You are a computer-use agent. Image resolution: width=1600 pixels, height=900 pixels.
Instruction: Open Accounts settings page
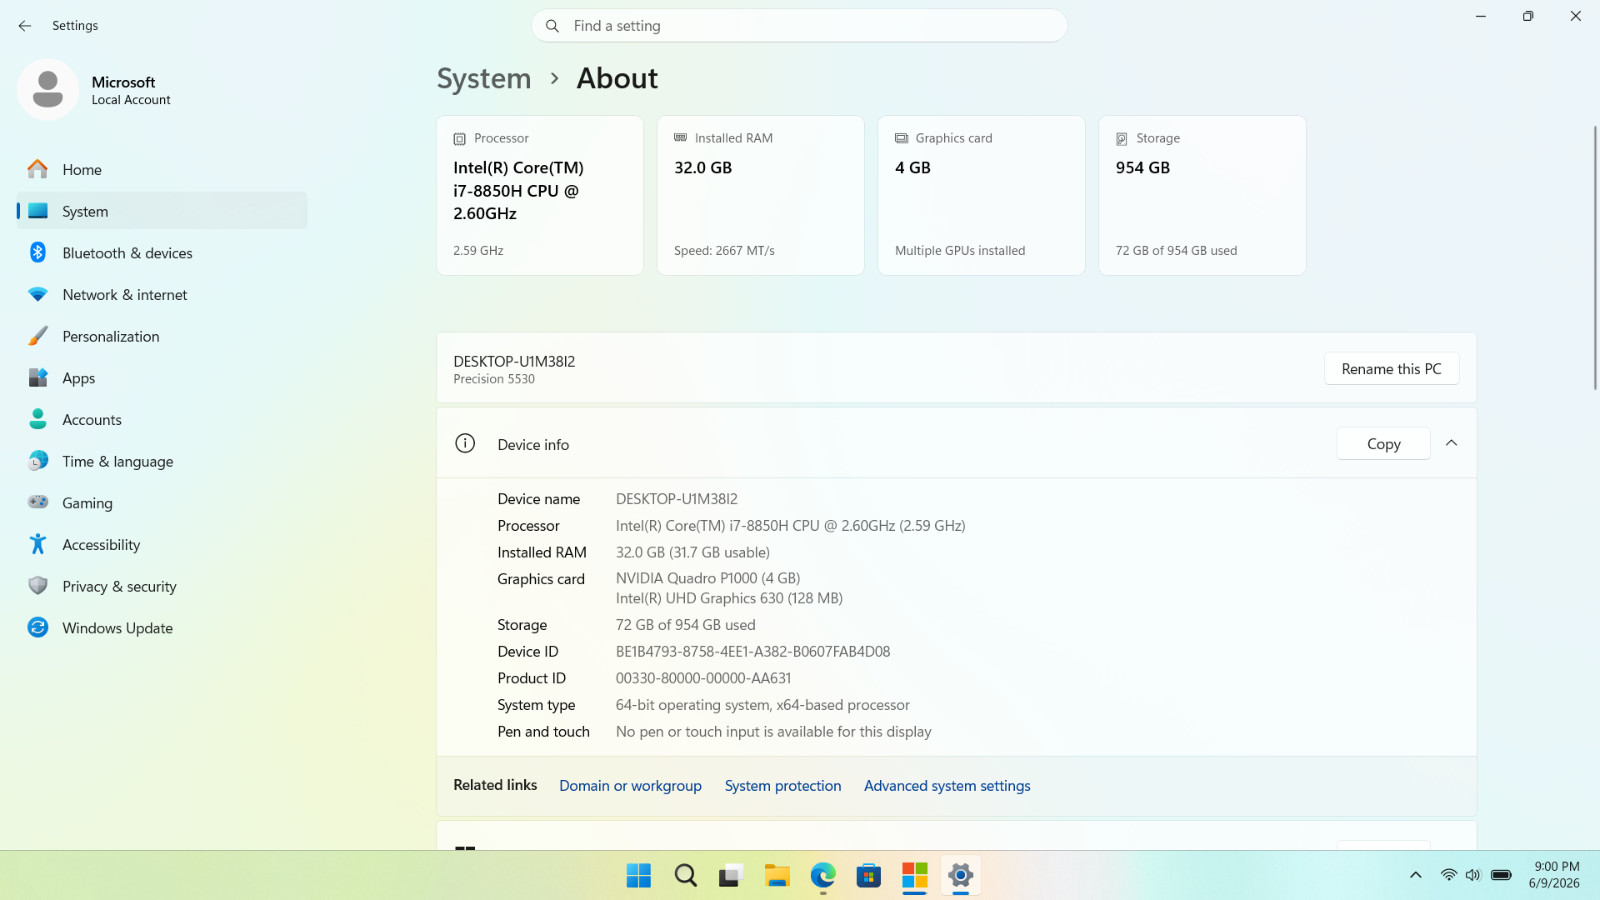[x=162, y=420]
